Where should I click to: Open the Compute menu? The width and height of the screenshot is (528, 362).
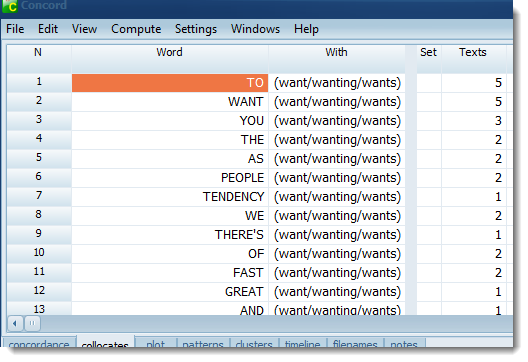pos(136,29)
